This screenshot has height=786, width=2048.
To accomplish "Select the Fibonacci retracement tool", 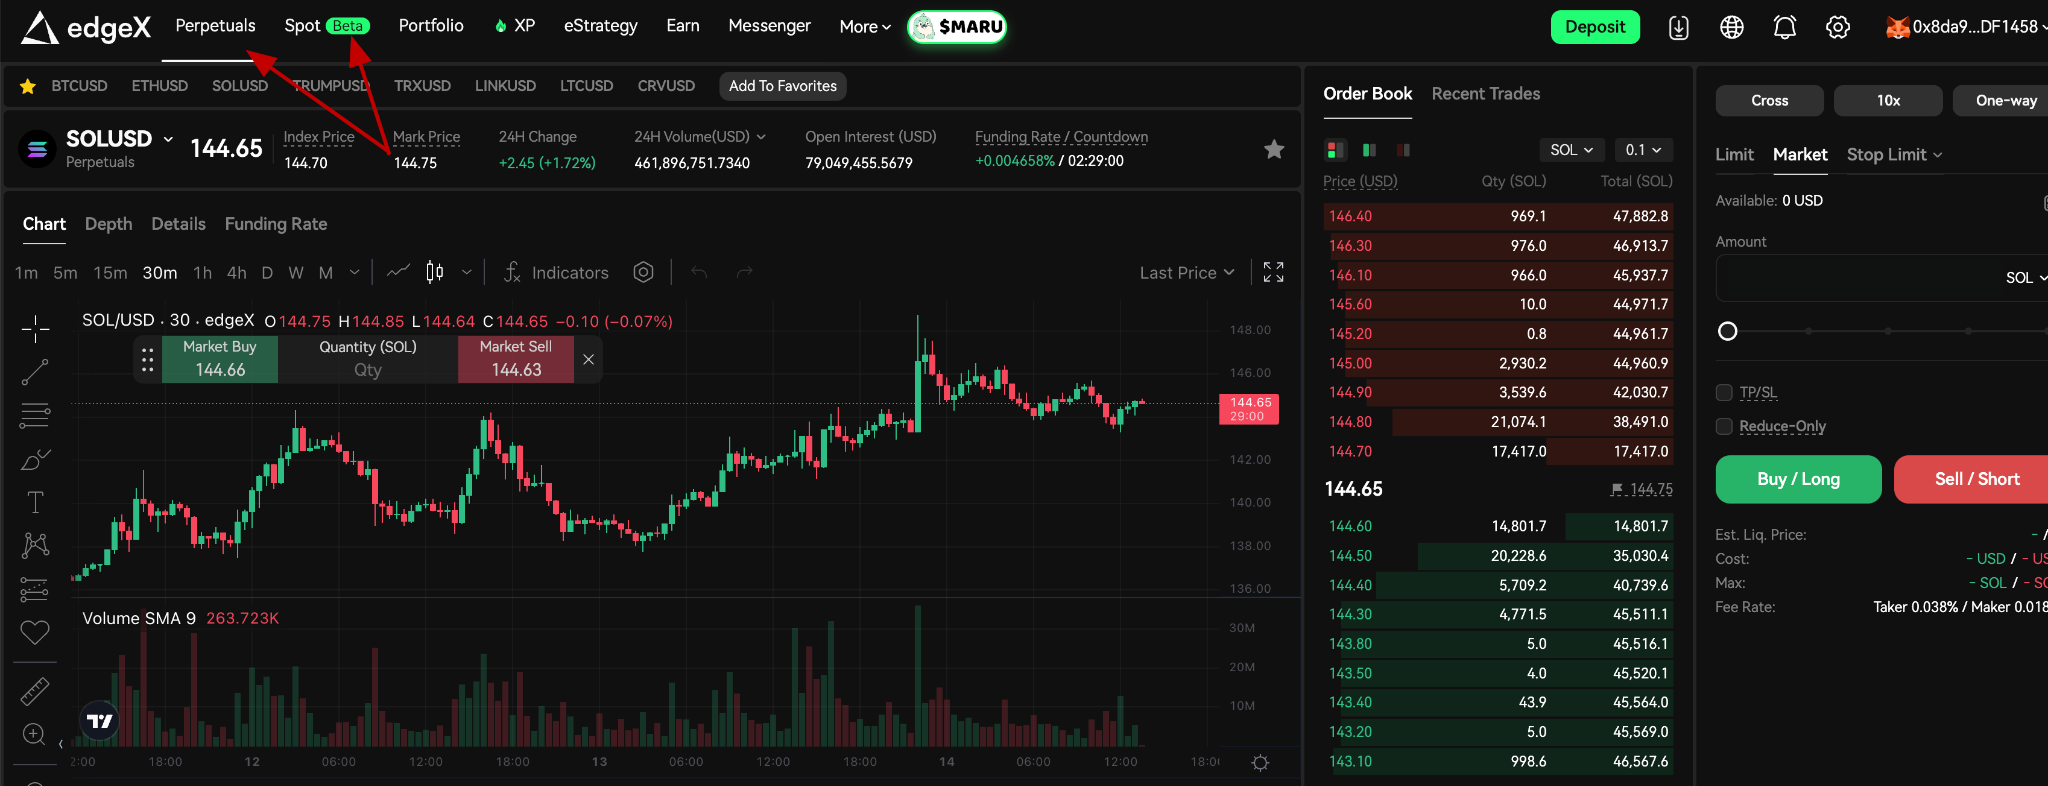I will pyautogui.click(x=35, y=415).
